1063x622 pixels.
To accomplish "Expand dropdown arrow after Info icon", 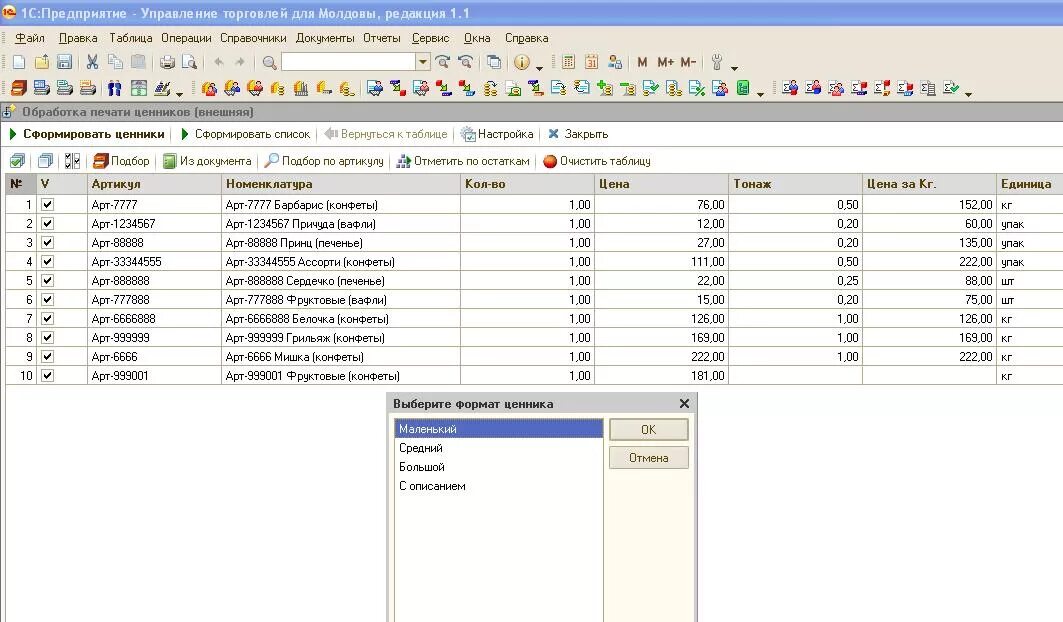I will click(540, 67).
